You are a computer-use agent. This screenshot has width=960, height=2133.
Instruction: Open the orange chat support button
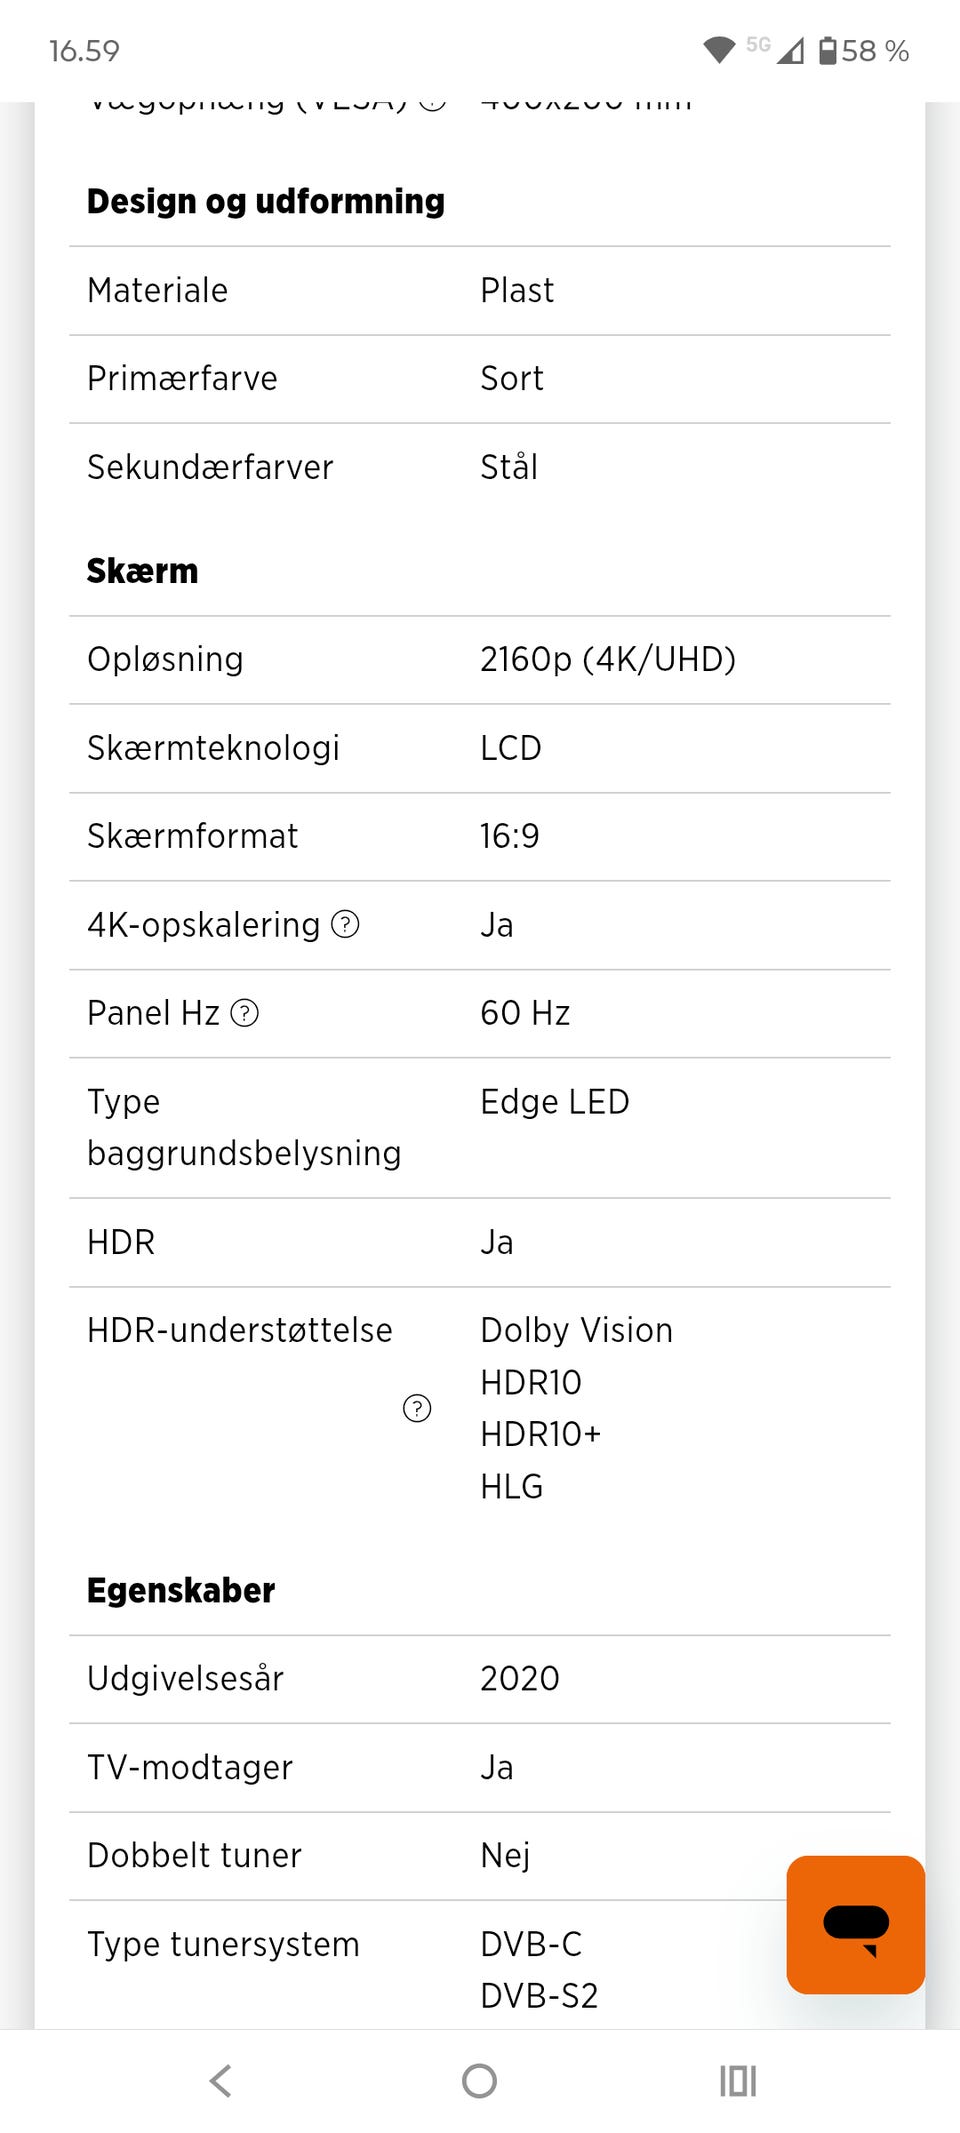coord(855,1924)
